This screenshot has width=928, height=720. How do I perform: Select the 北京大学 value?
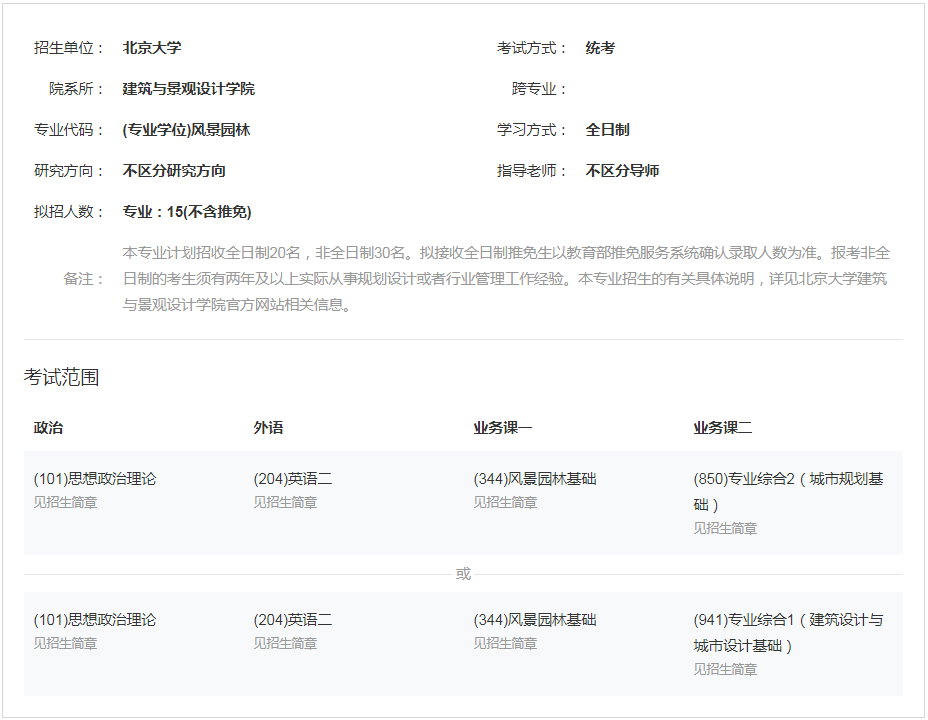[152, 48]
